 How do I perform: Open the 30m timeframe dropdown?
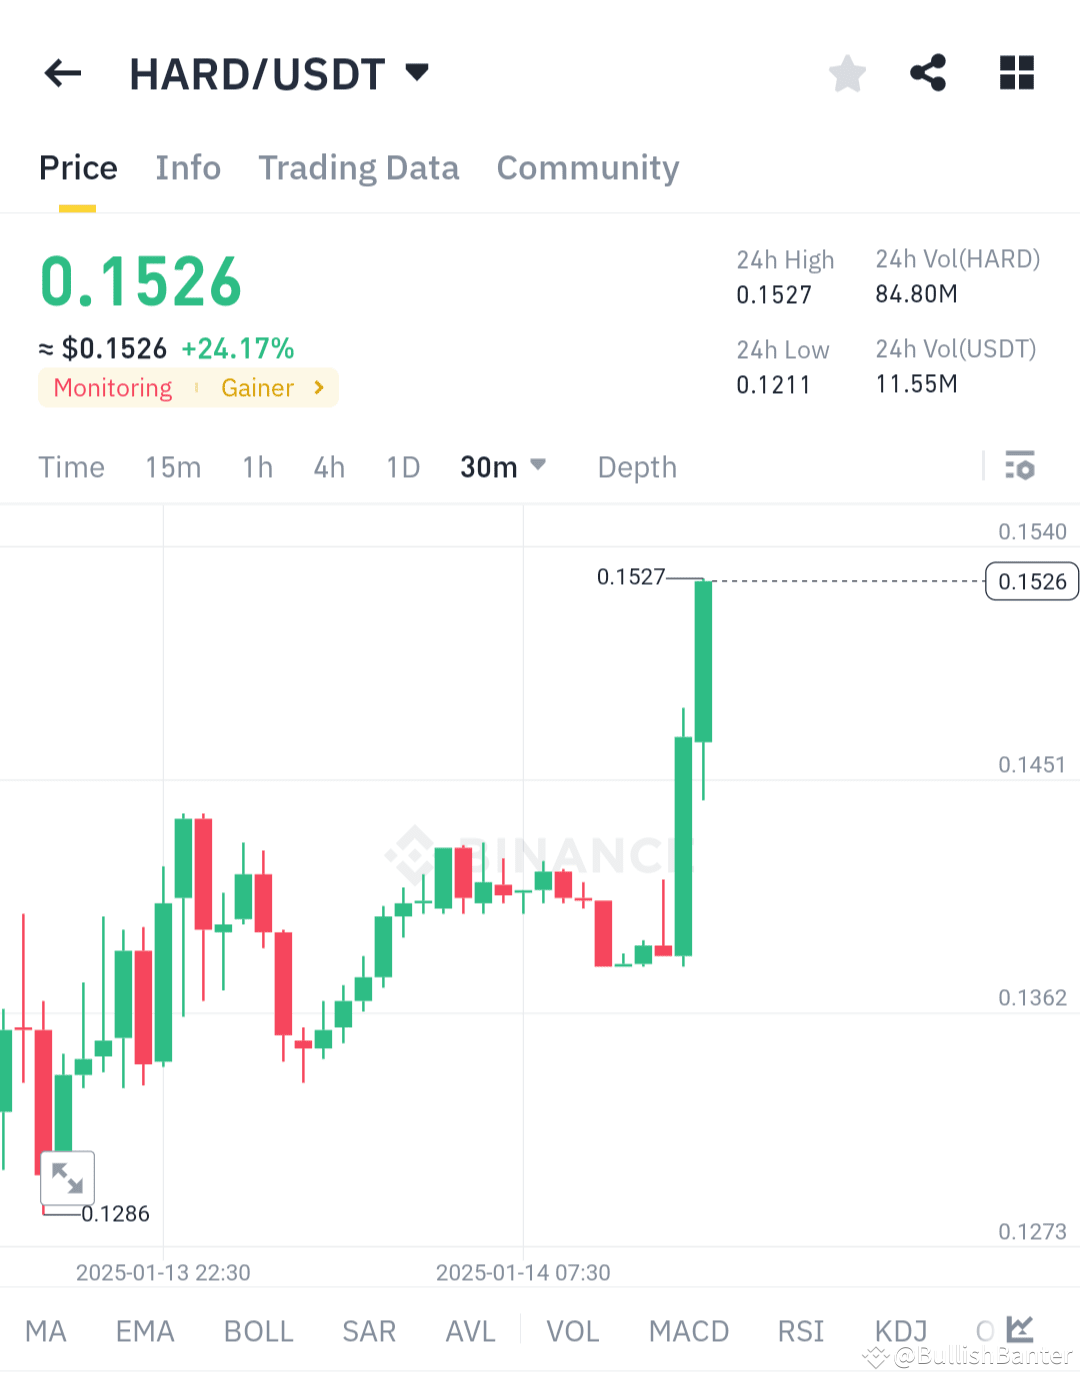pos(503,466)
